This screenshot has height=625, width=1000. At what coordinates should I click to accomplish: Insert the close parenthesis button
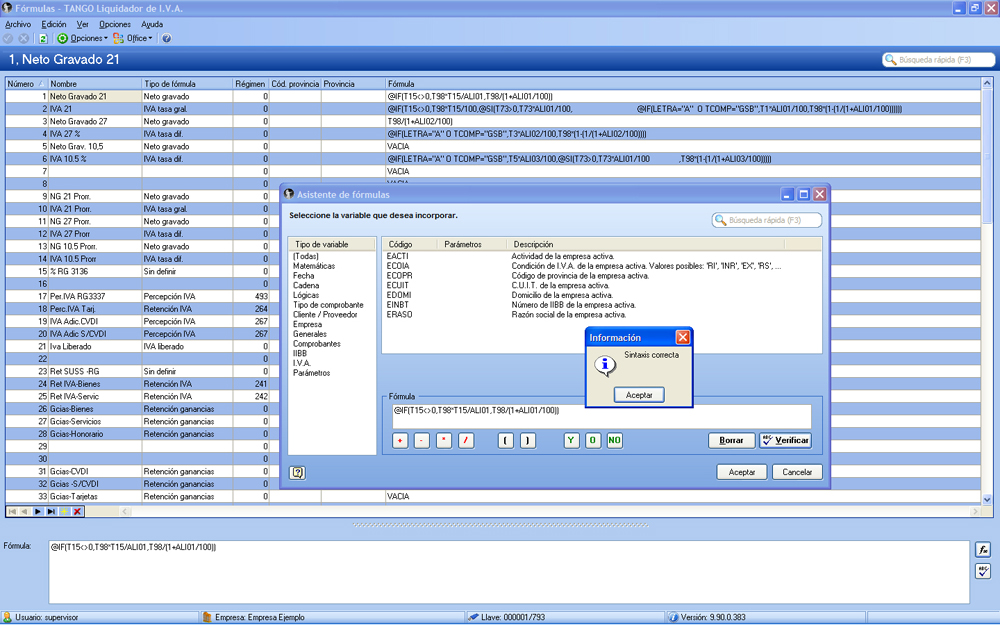527,441
